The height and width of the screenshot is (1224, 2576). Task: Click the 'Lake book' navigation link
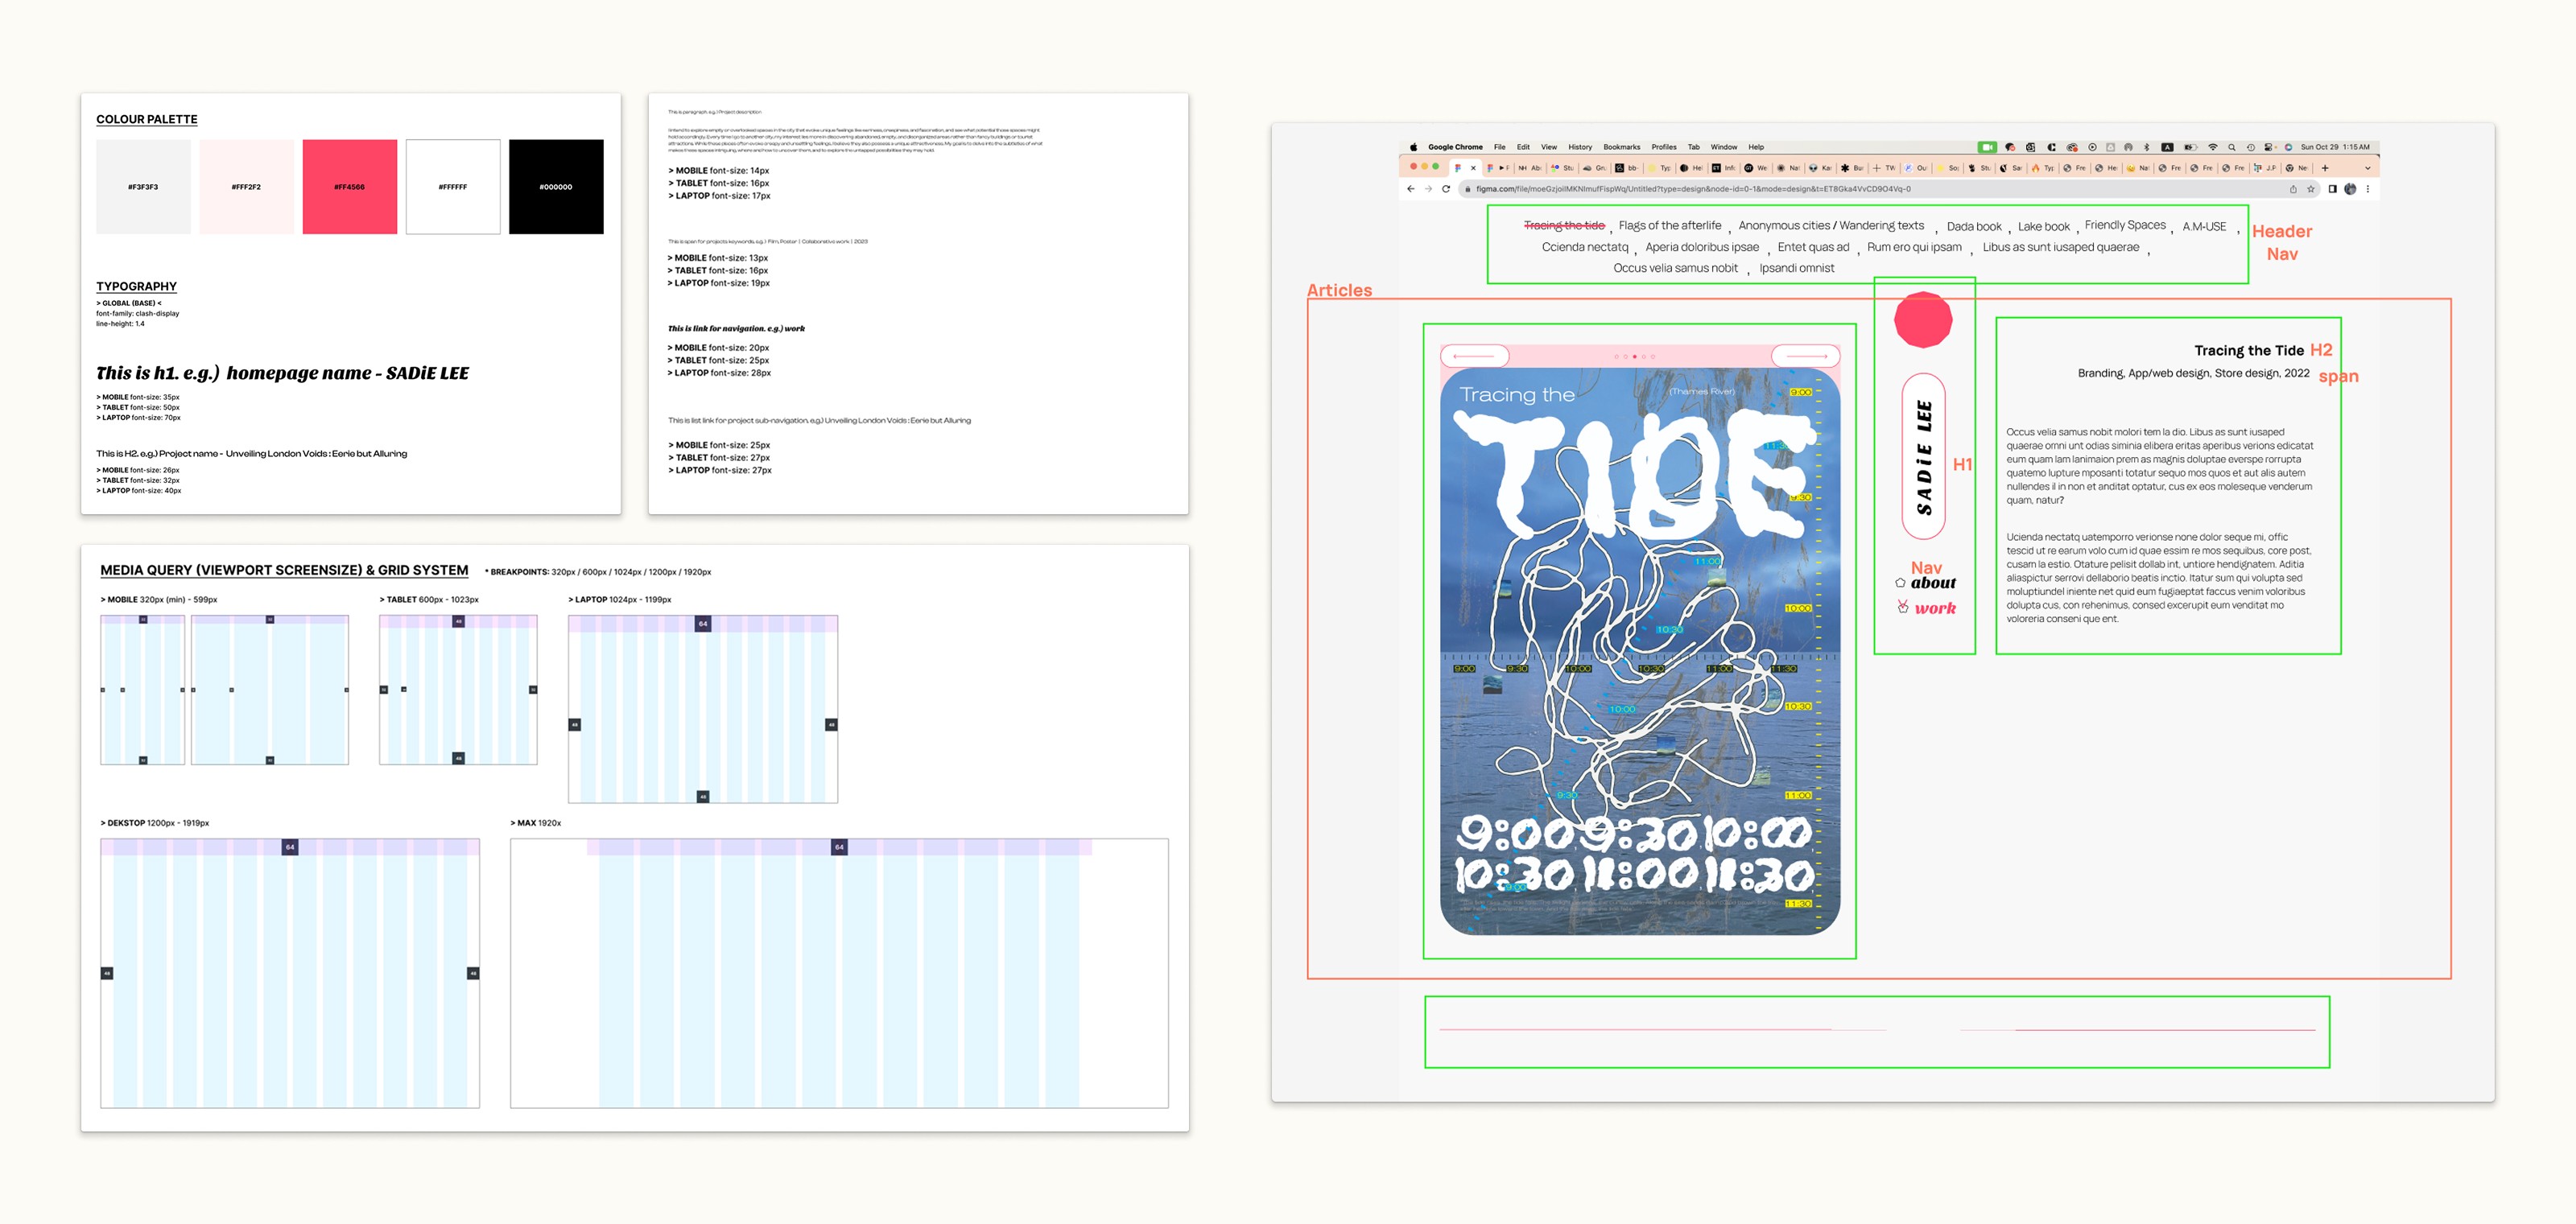pos(2043,227)
